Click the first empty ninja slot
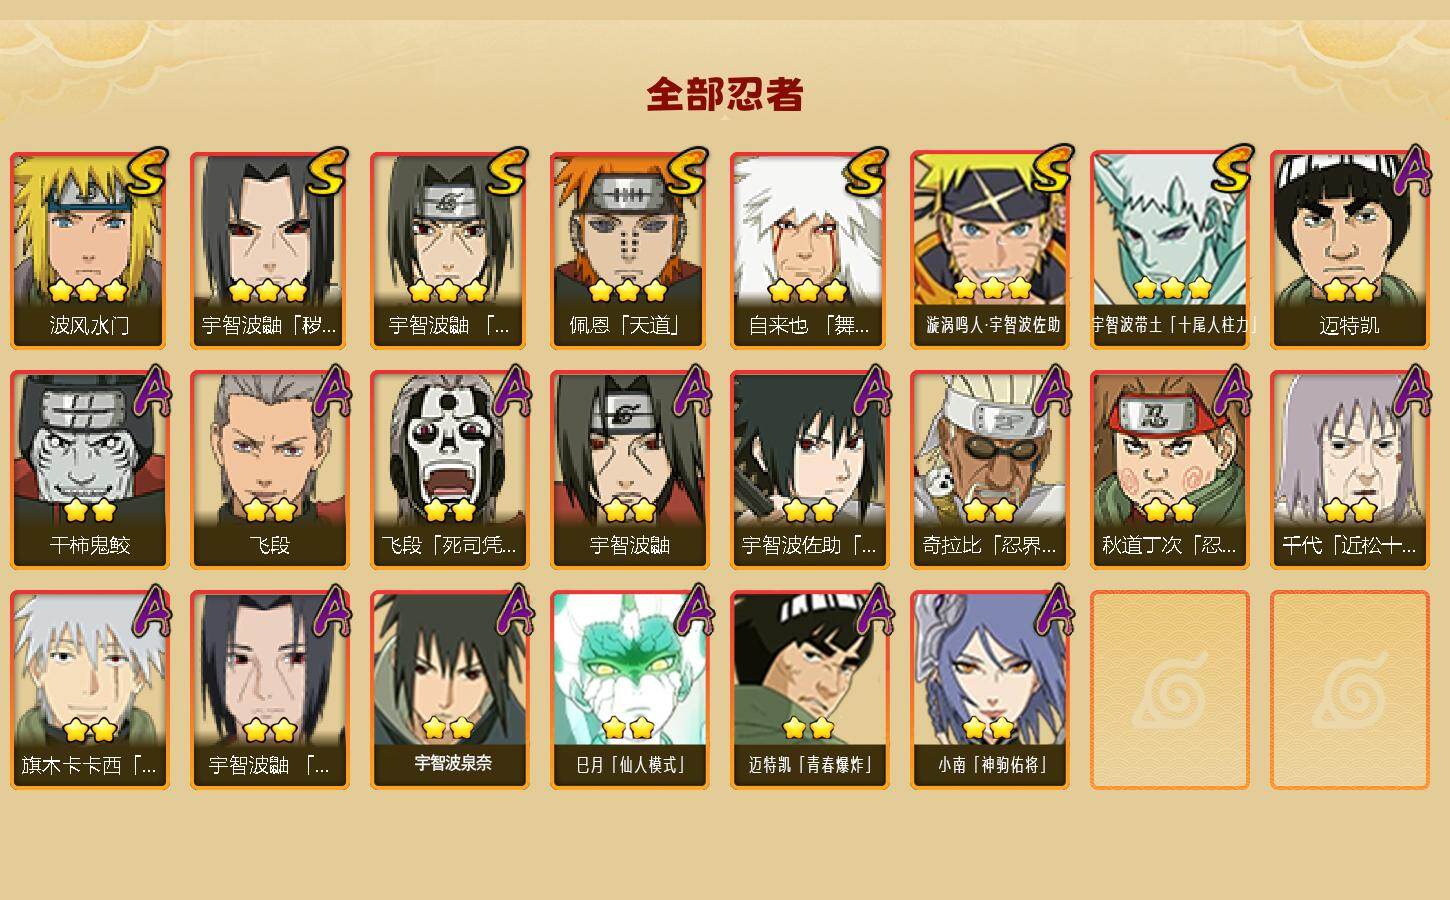This screenshot has height=900, width=1450. [1170, 690]
